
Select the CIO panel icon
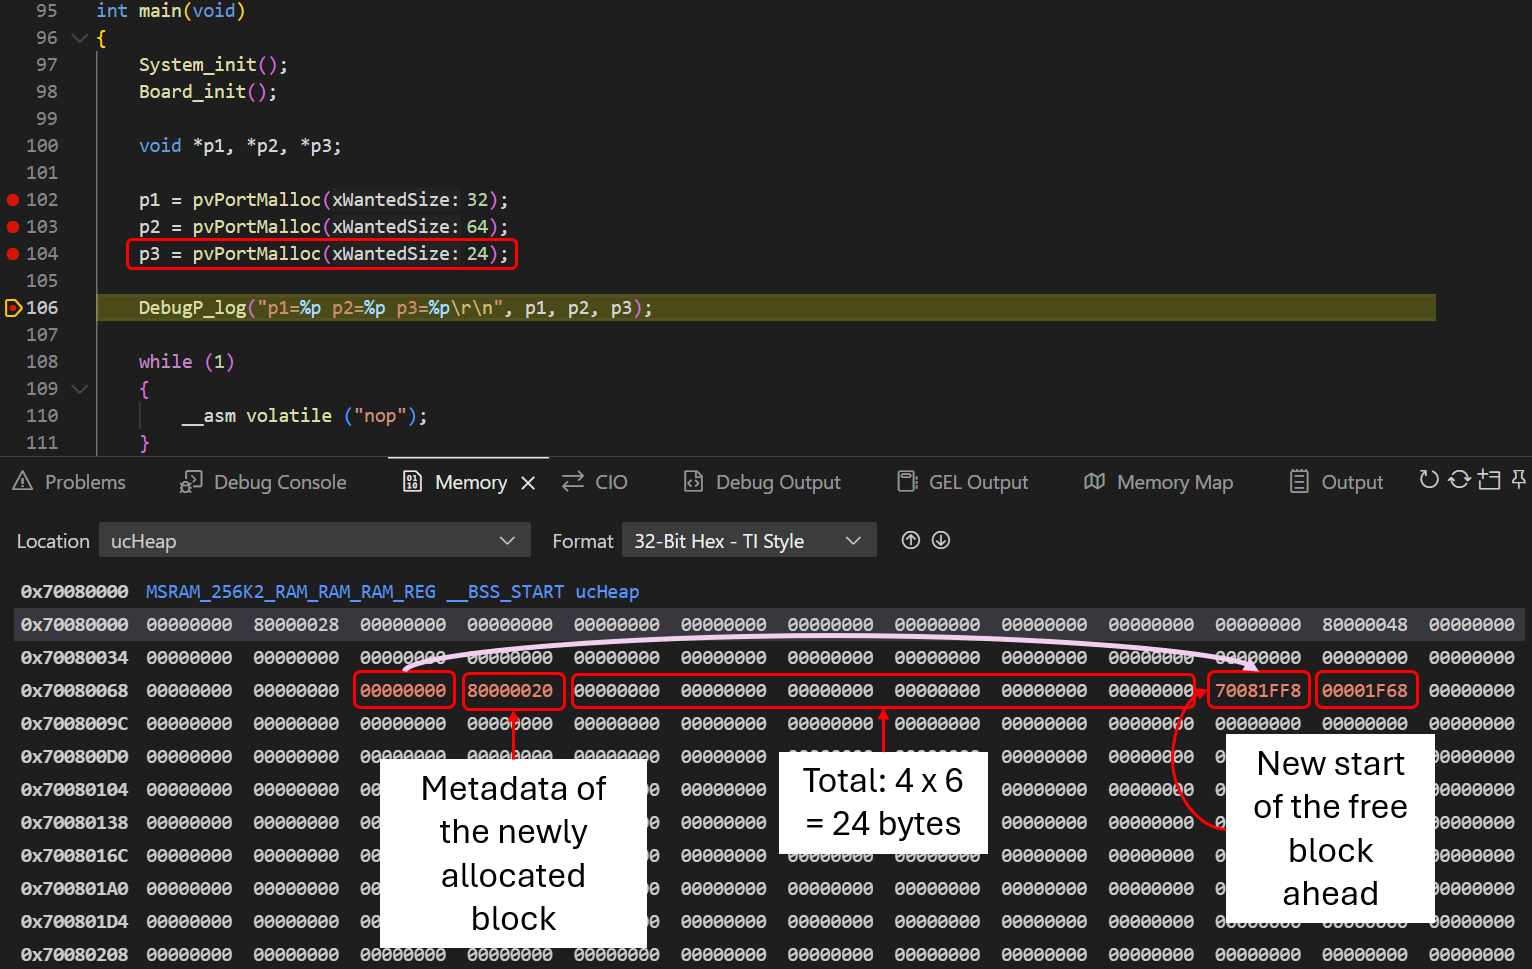pyautogui.click(x=571, y=481)
